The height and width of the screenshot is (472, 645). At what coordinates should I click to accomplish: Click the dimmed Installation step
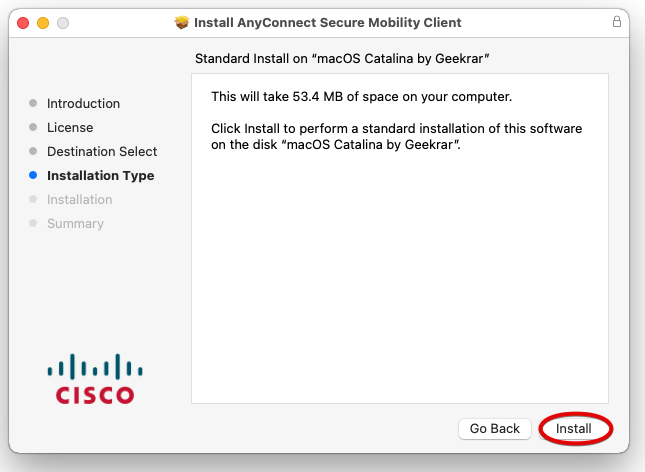click(x=79, y=200)
